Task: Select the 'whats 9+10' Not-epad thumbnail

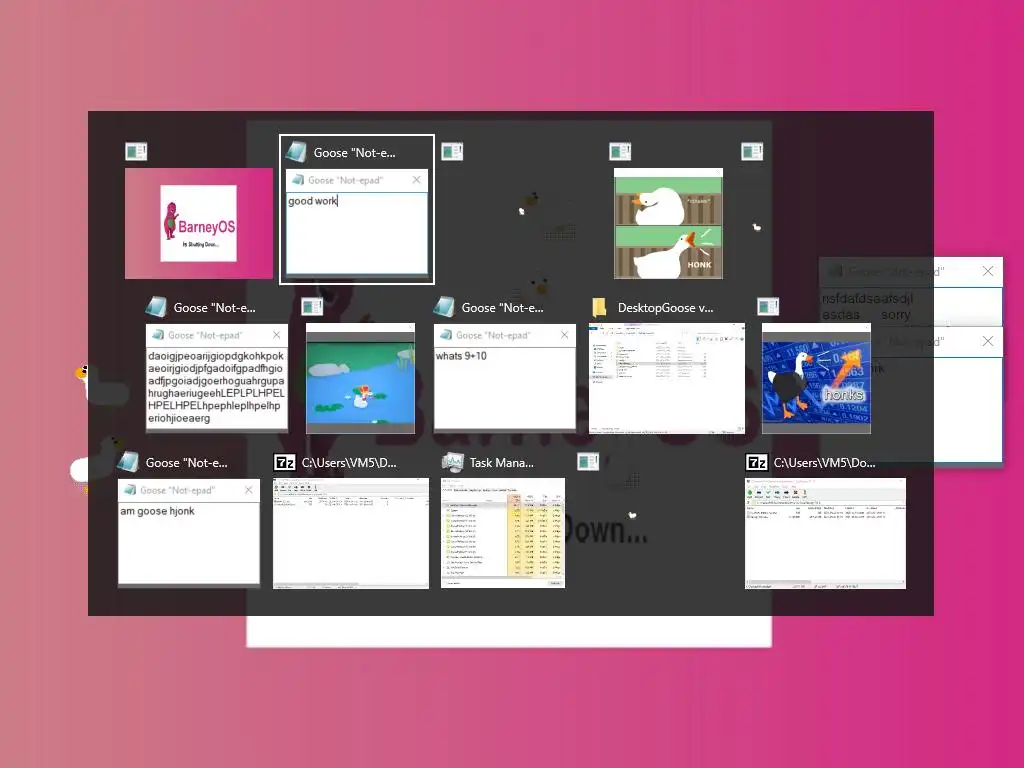Action: point(505,377)
